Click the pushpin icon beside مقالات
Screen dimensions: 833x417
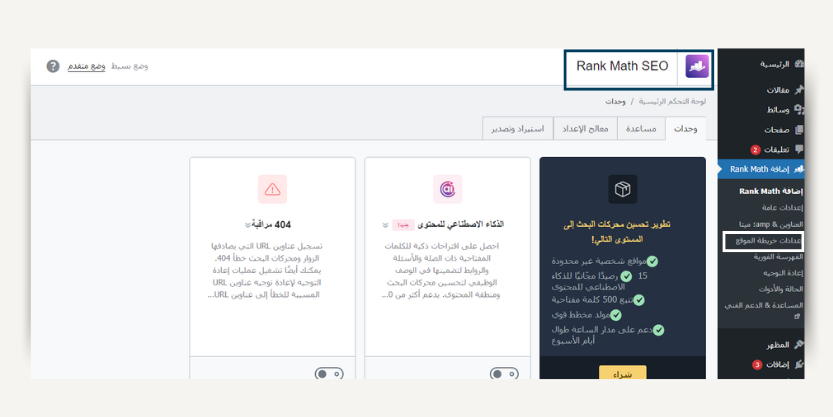tap(798, 90)
